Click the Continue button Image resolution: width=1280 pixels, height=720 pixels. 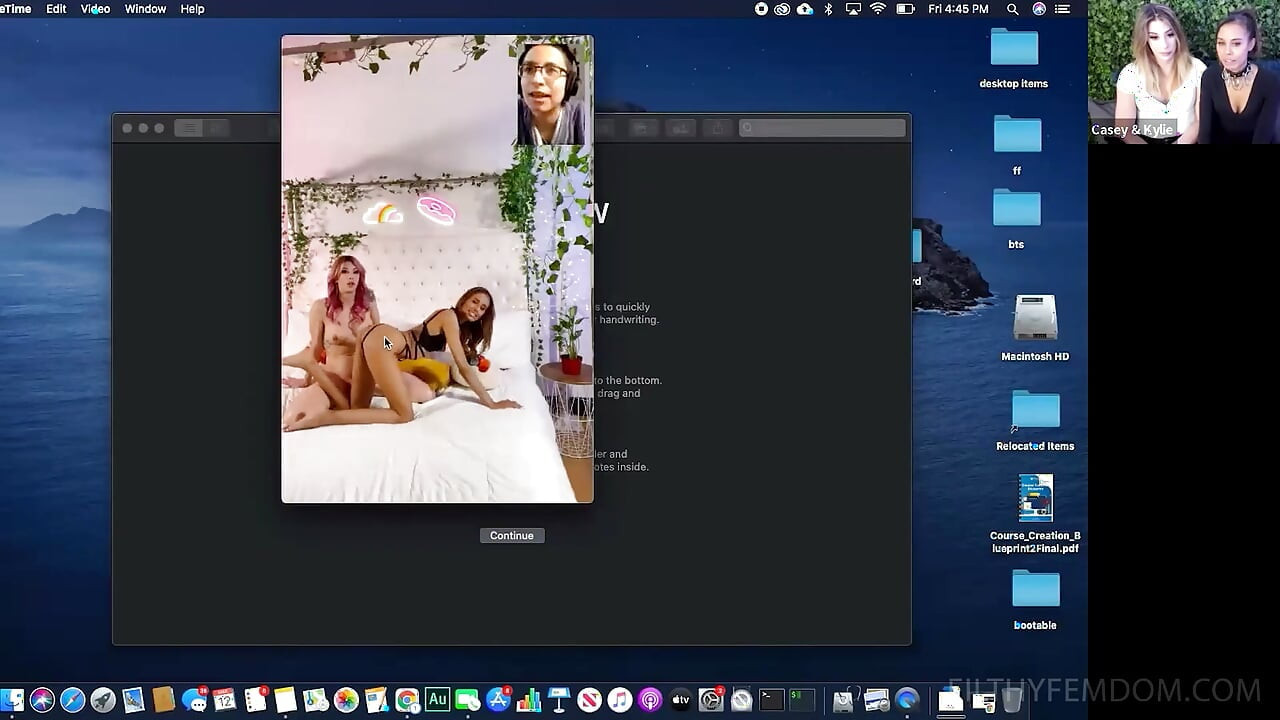point(512,536)
